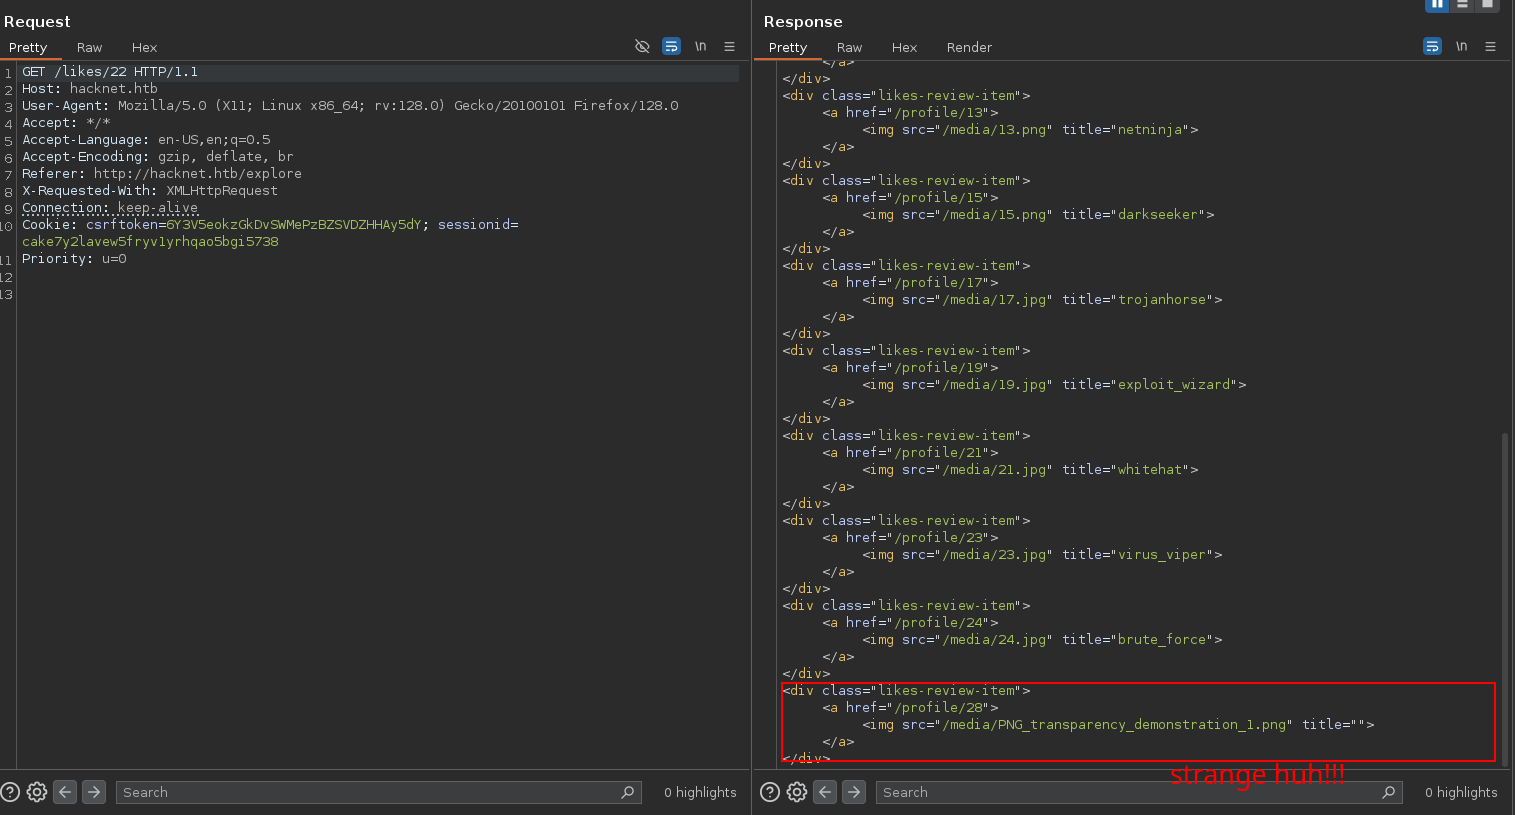The width and height of the screenshot is (1515, 815).
Task: Open the Response Hex tab
Action: tap(904, 48)
